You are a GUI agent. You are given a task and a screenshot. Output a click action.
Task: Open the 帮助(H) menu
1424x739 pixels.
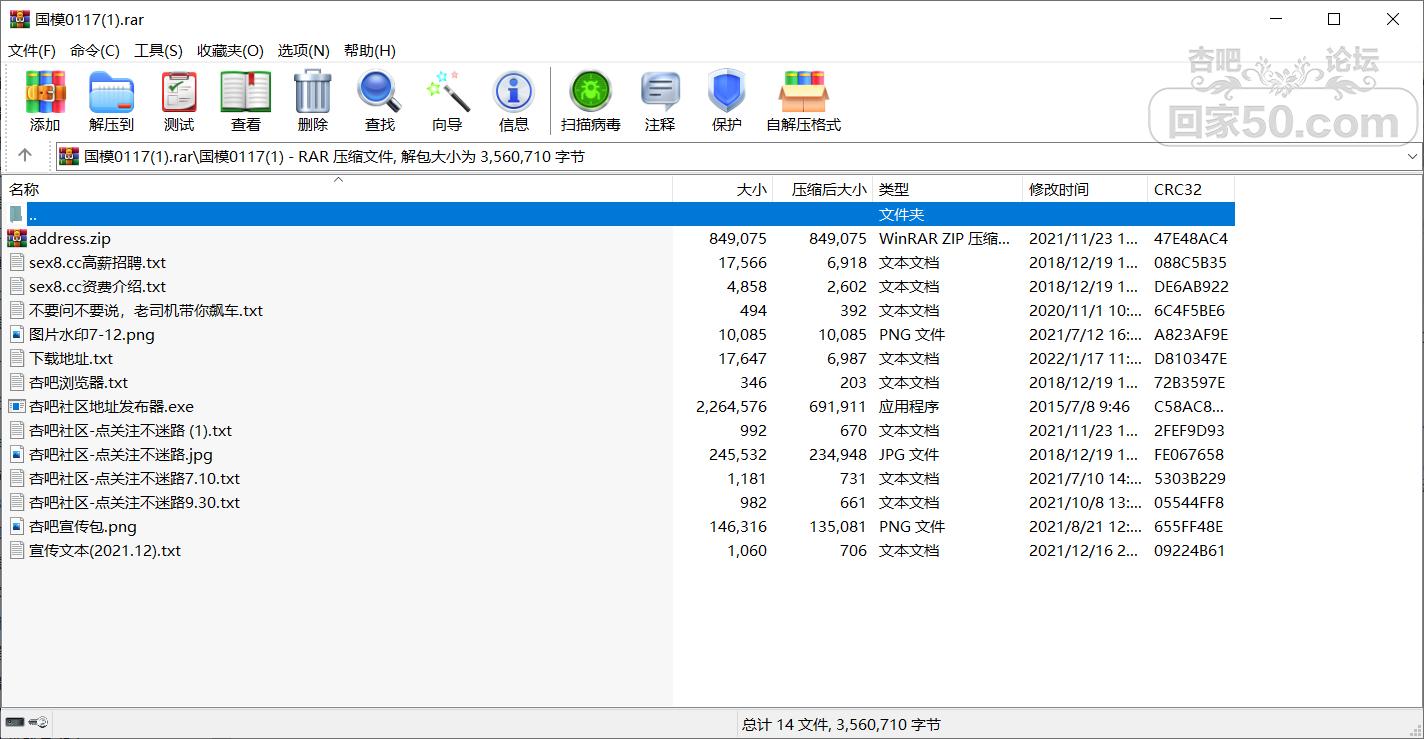370,50
